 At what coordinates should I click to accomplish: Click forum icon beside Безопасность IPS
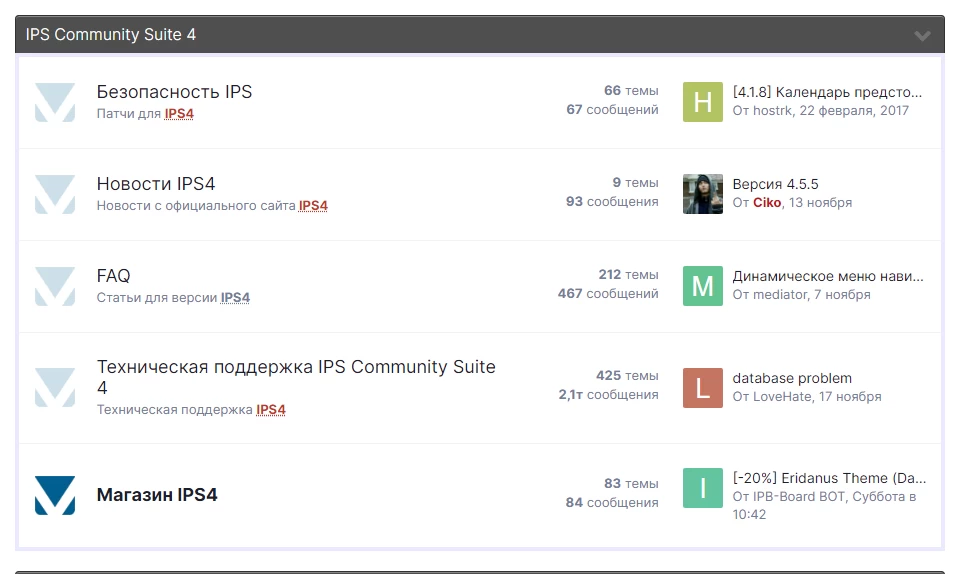tap(55, 102)
